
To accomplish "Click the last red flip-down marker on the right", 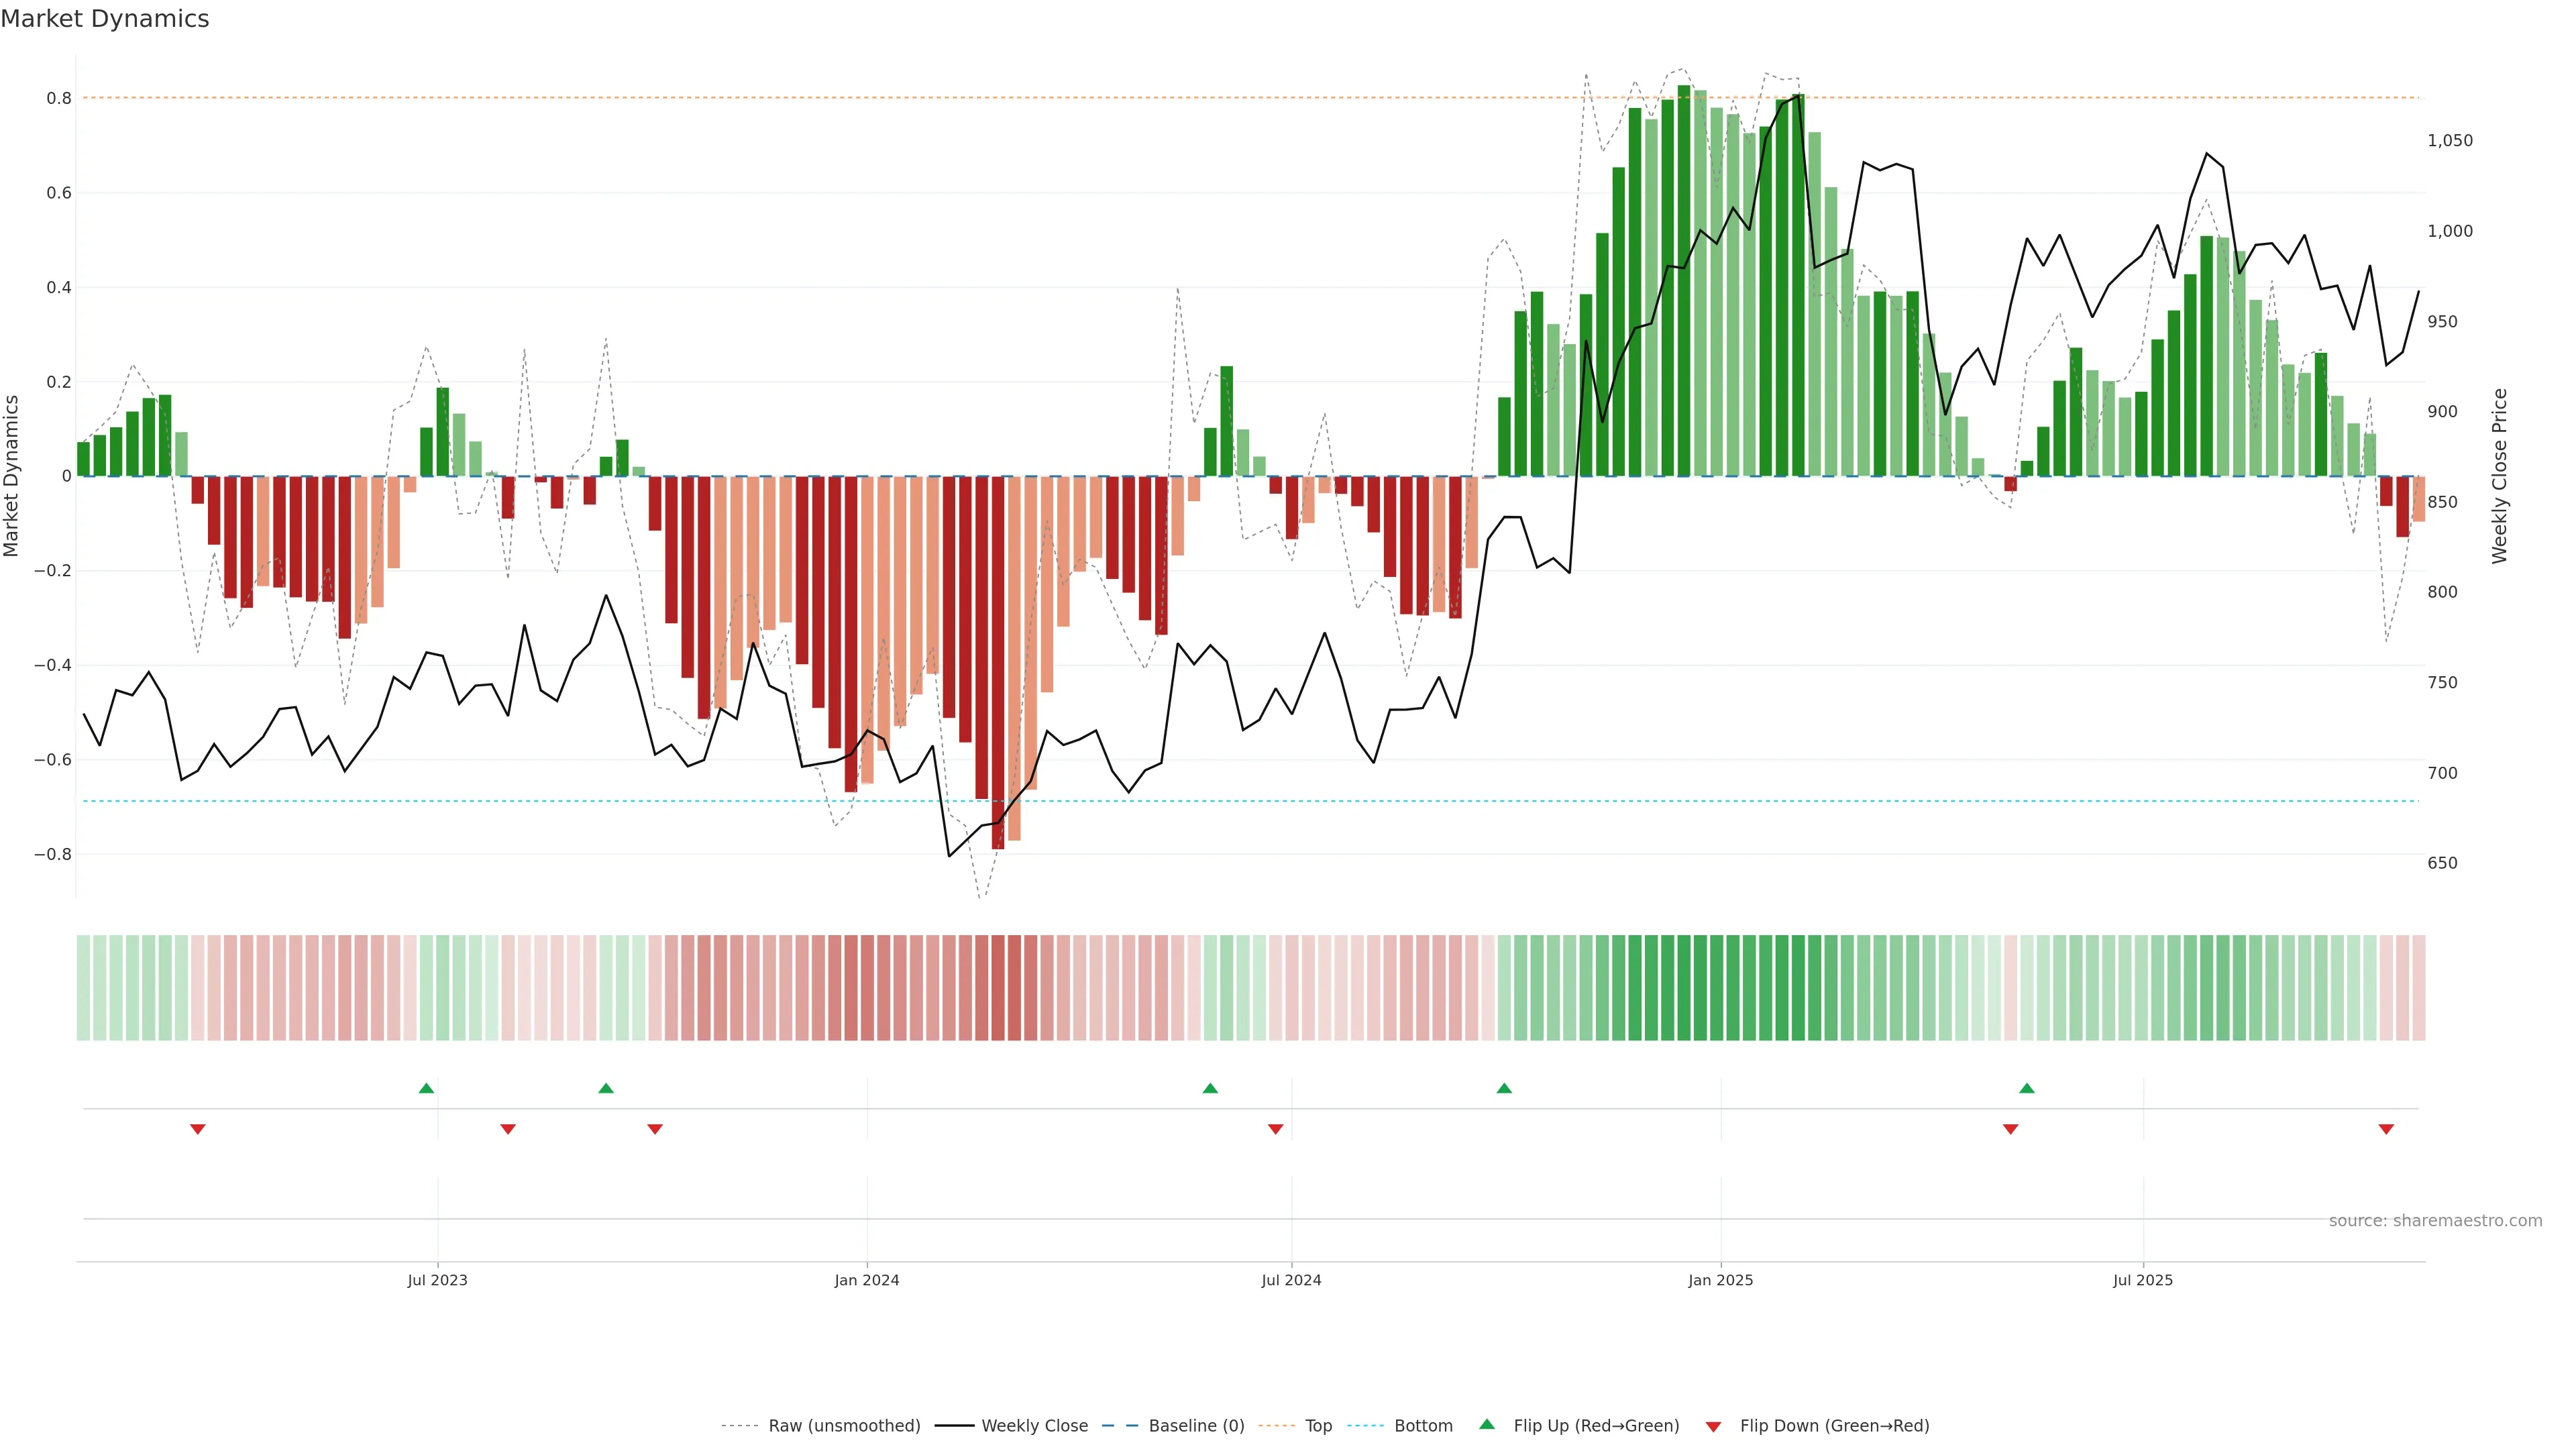I will [x=2386, y=1129].
